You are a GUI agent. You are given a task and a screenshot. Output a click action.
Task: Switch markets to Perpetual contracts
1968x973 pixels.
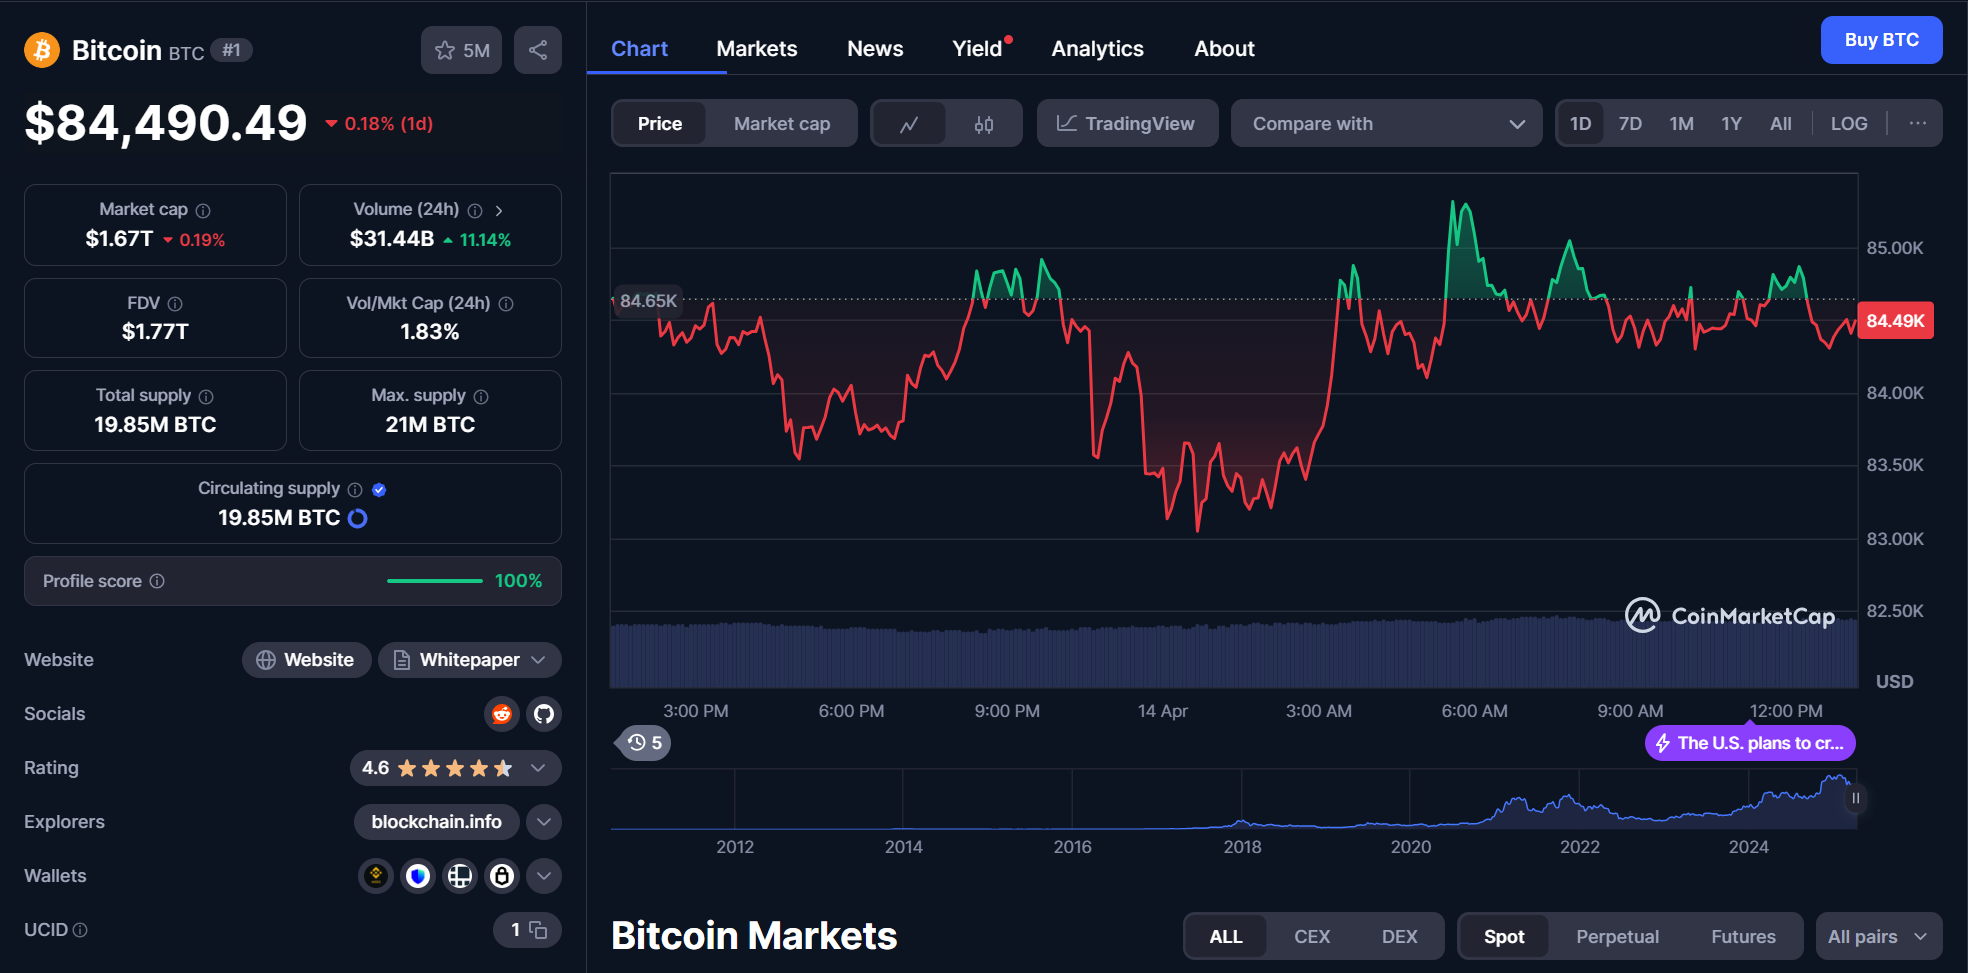click(x=1616, y=936)
